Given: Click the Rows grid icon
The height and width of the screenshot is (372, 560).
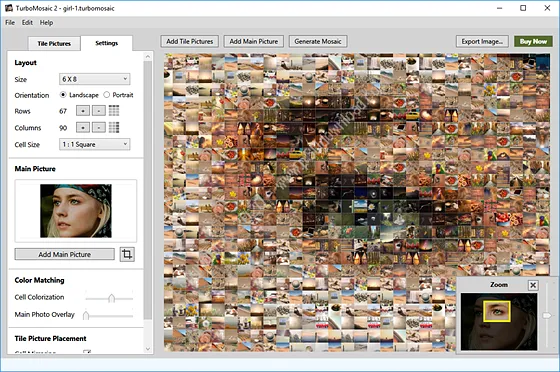Looking at the screenshot, I should click(114, 111).
